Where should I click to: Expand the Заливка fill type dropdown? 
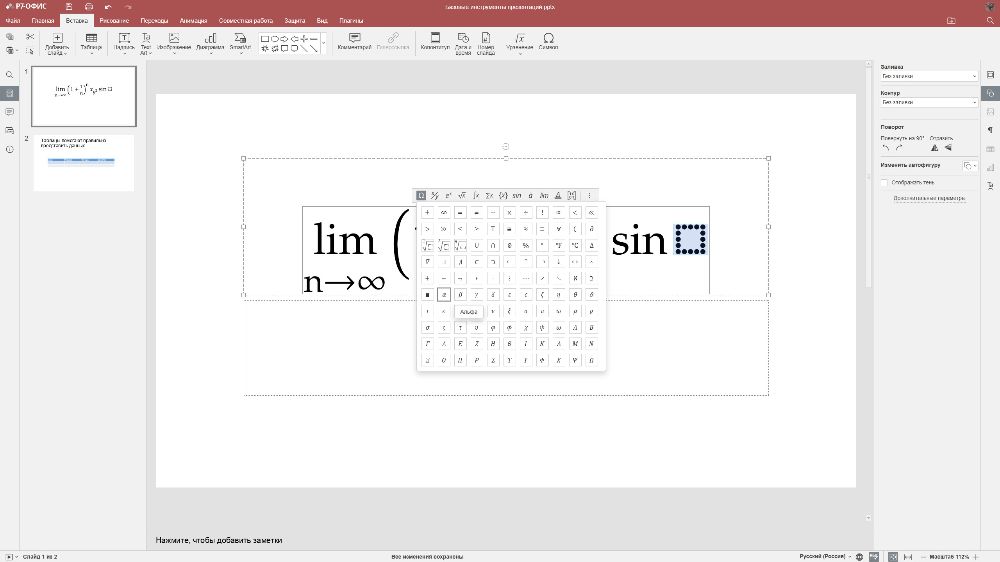928,76
